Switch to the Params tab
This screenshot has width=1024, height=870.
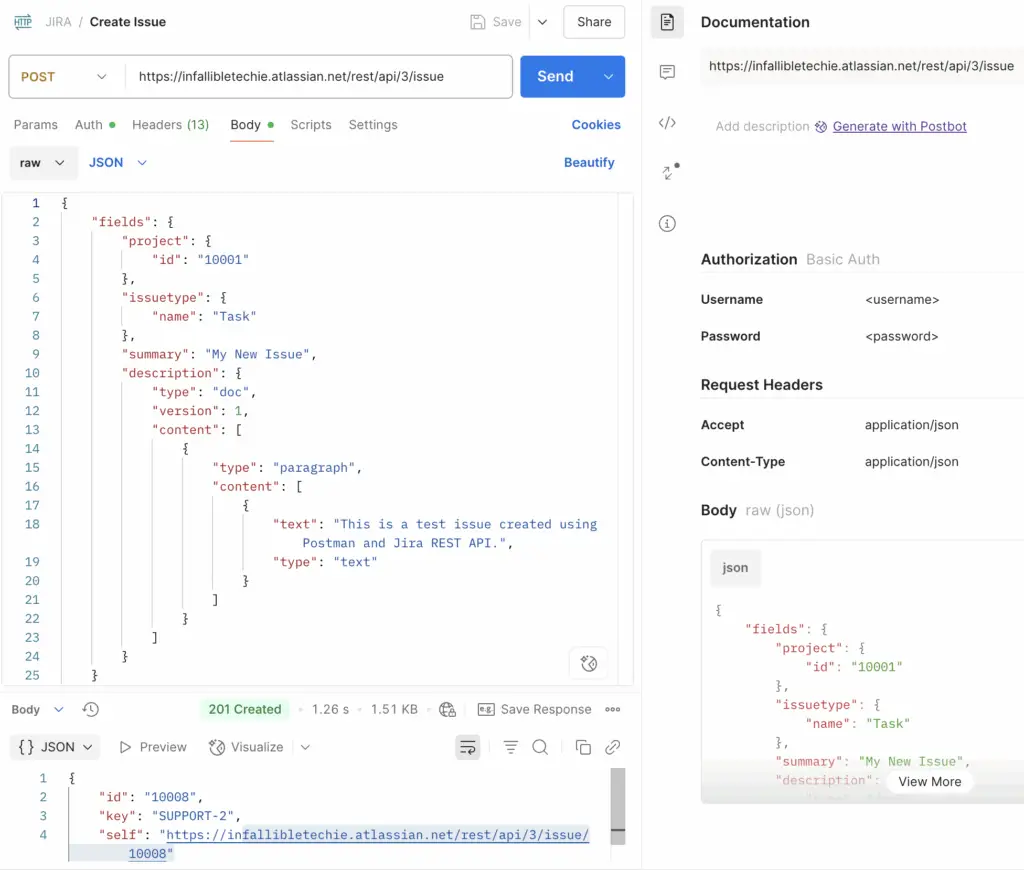coord(36,125)
